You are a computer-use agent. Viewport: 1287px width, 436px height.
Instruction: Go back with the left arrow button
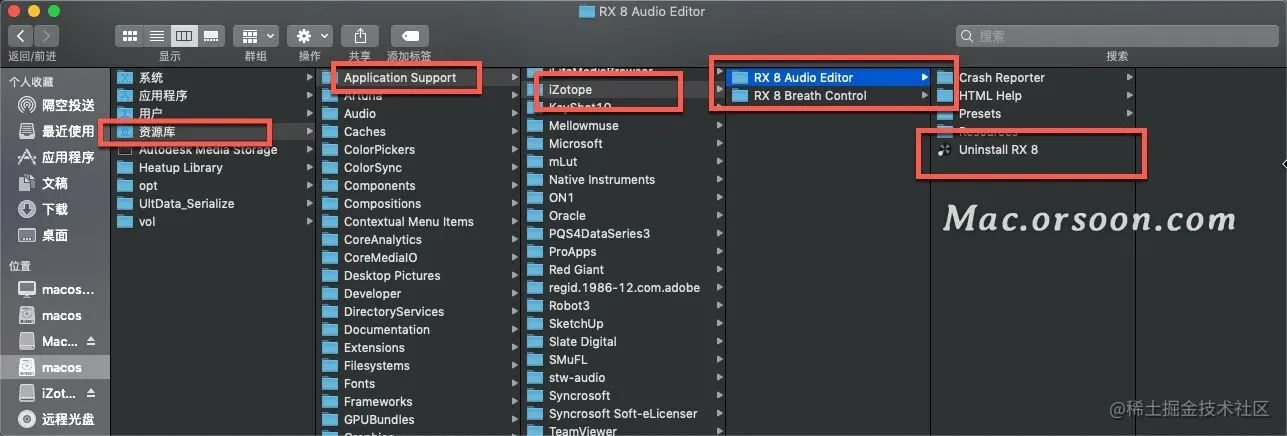click(20, 36)
